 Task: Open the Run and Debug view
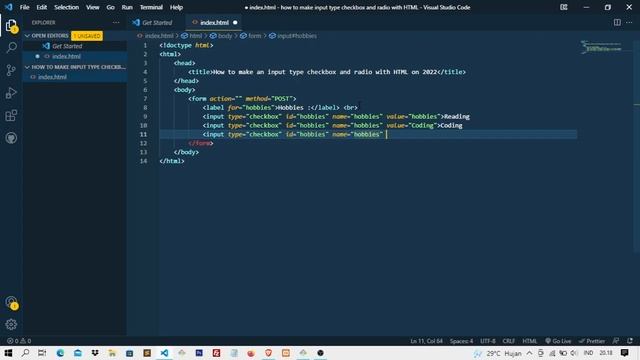11,93
